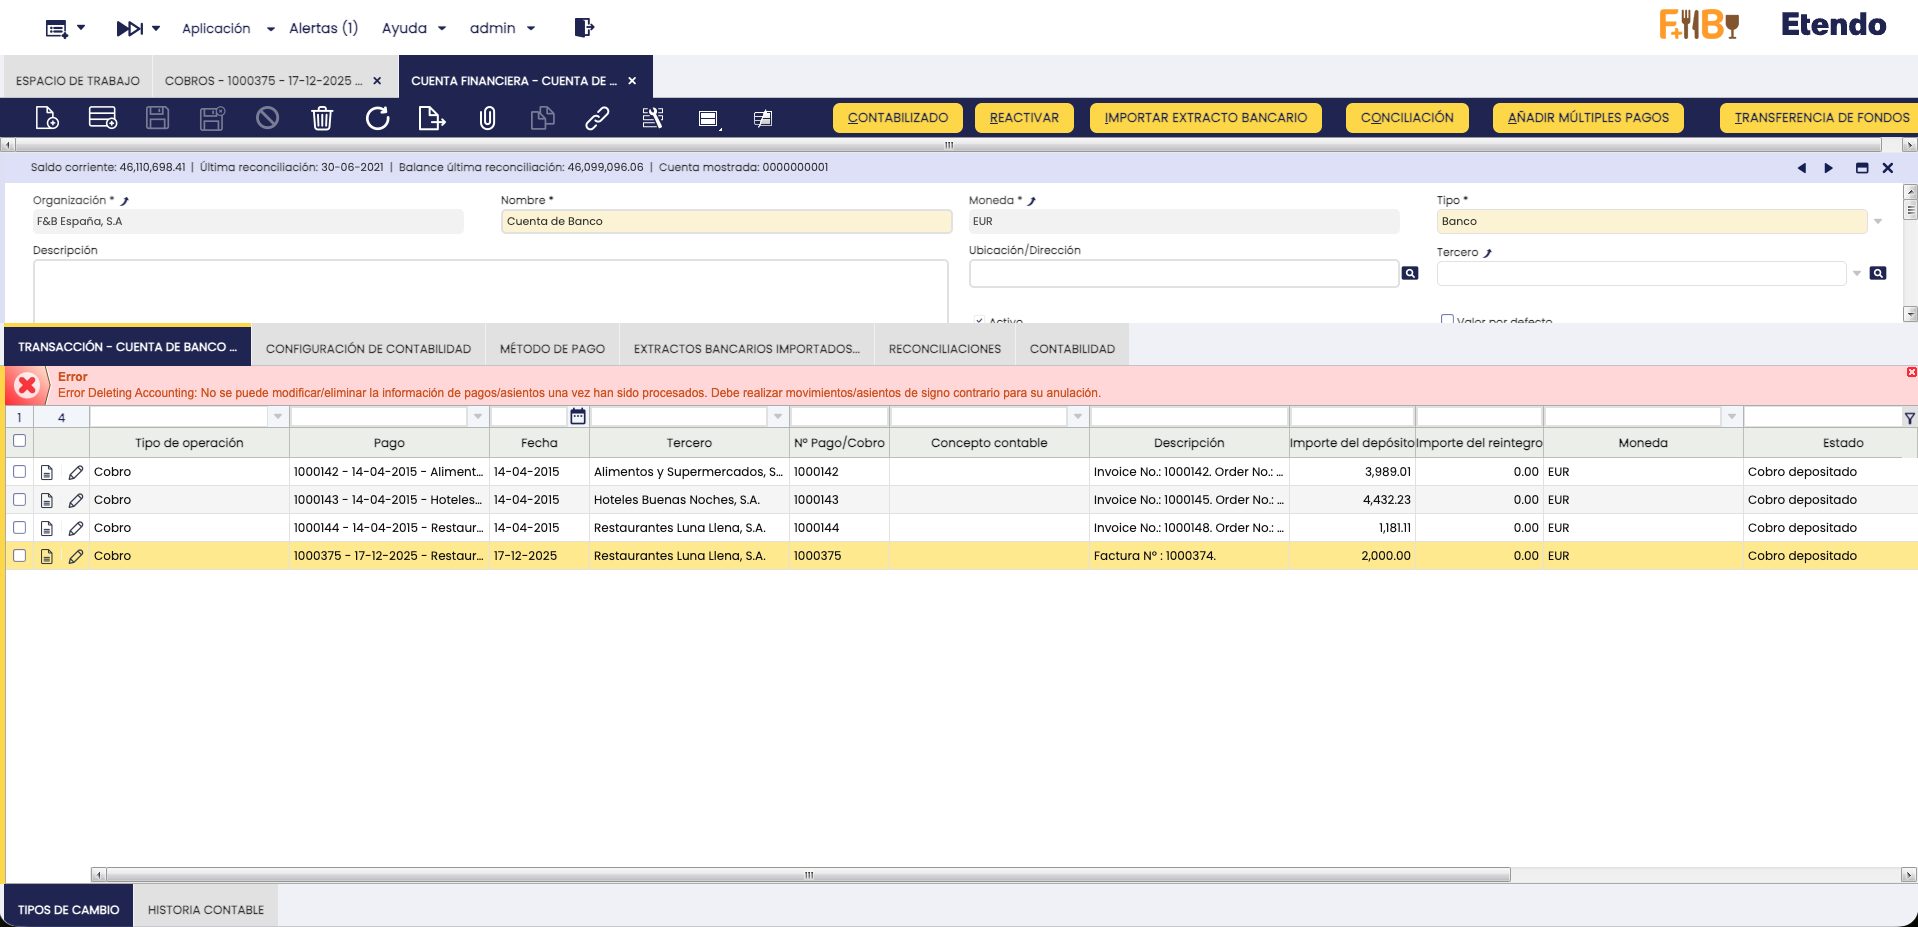The image size is (1918, 927).
Task: Click the edit pencil icon on Cobro 1000142 row
Action: 76,472
